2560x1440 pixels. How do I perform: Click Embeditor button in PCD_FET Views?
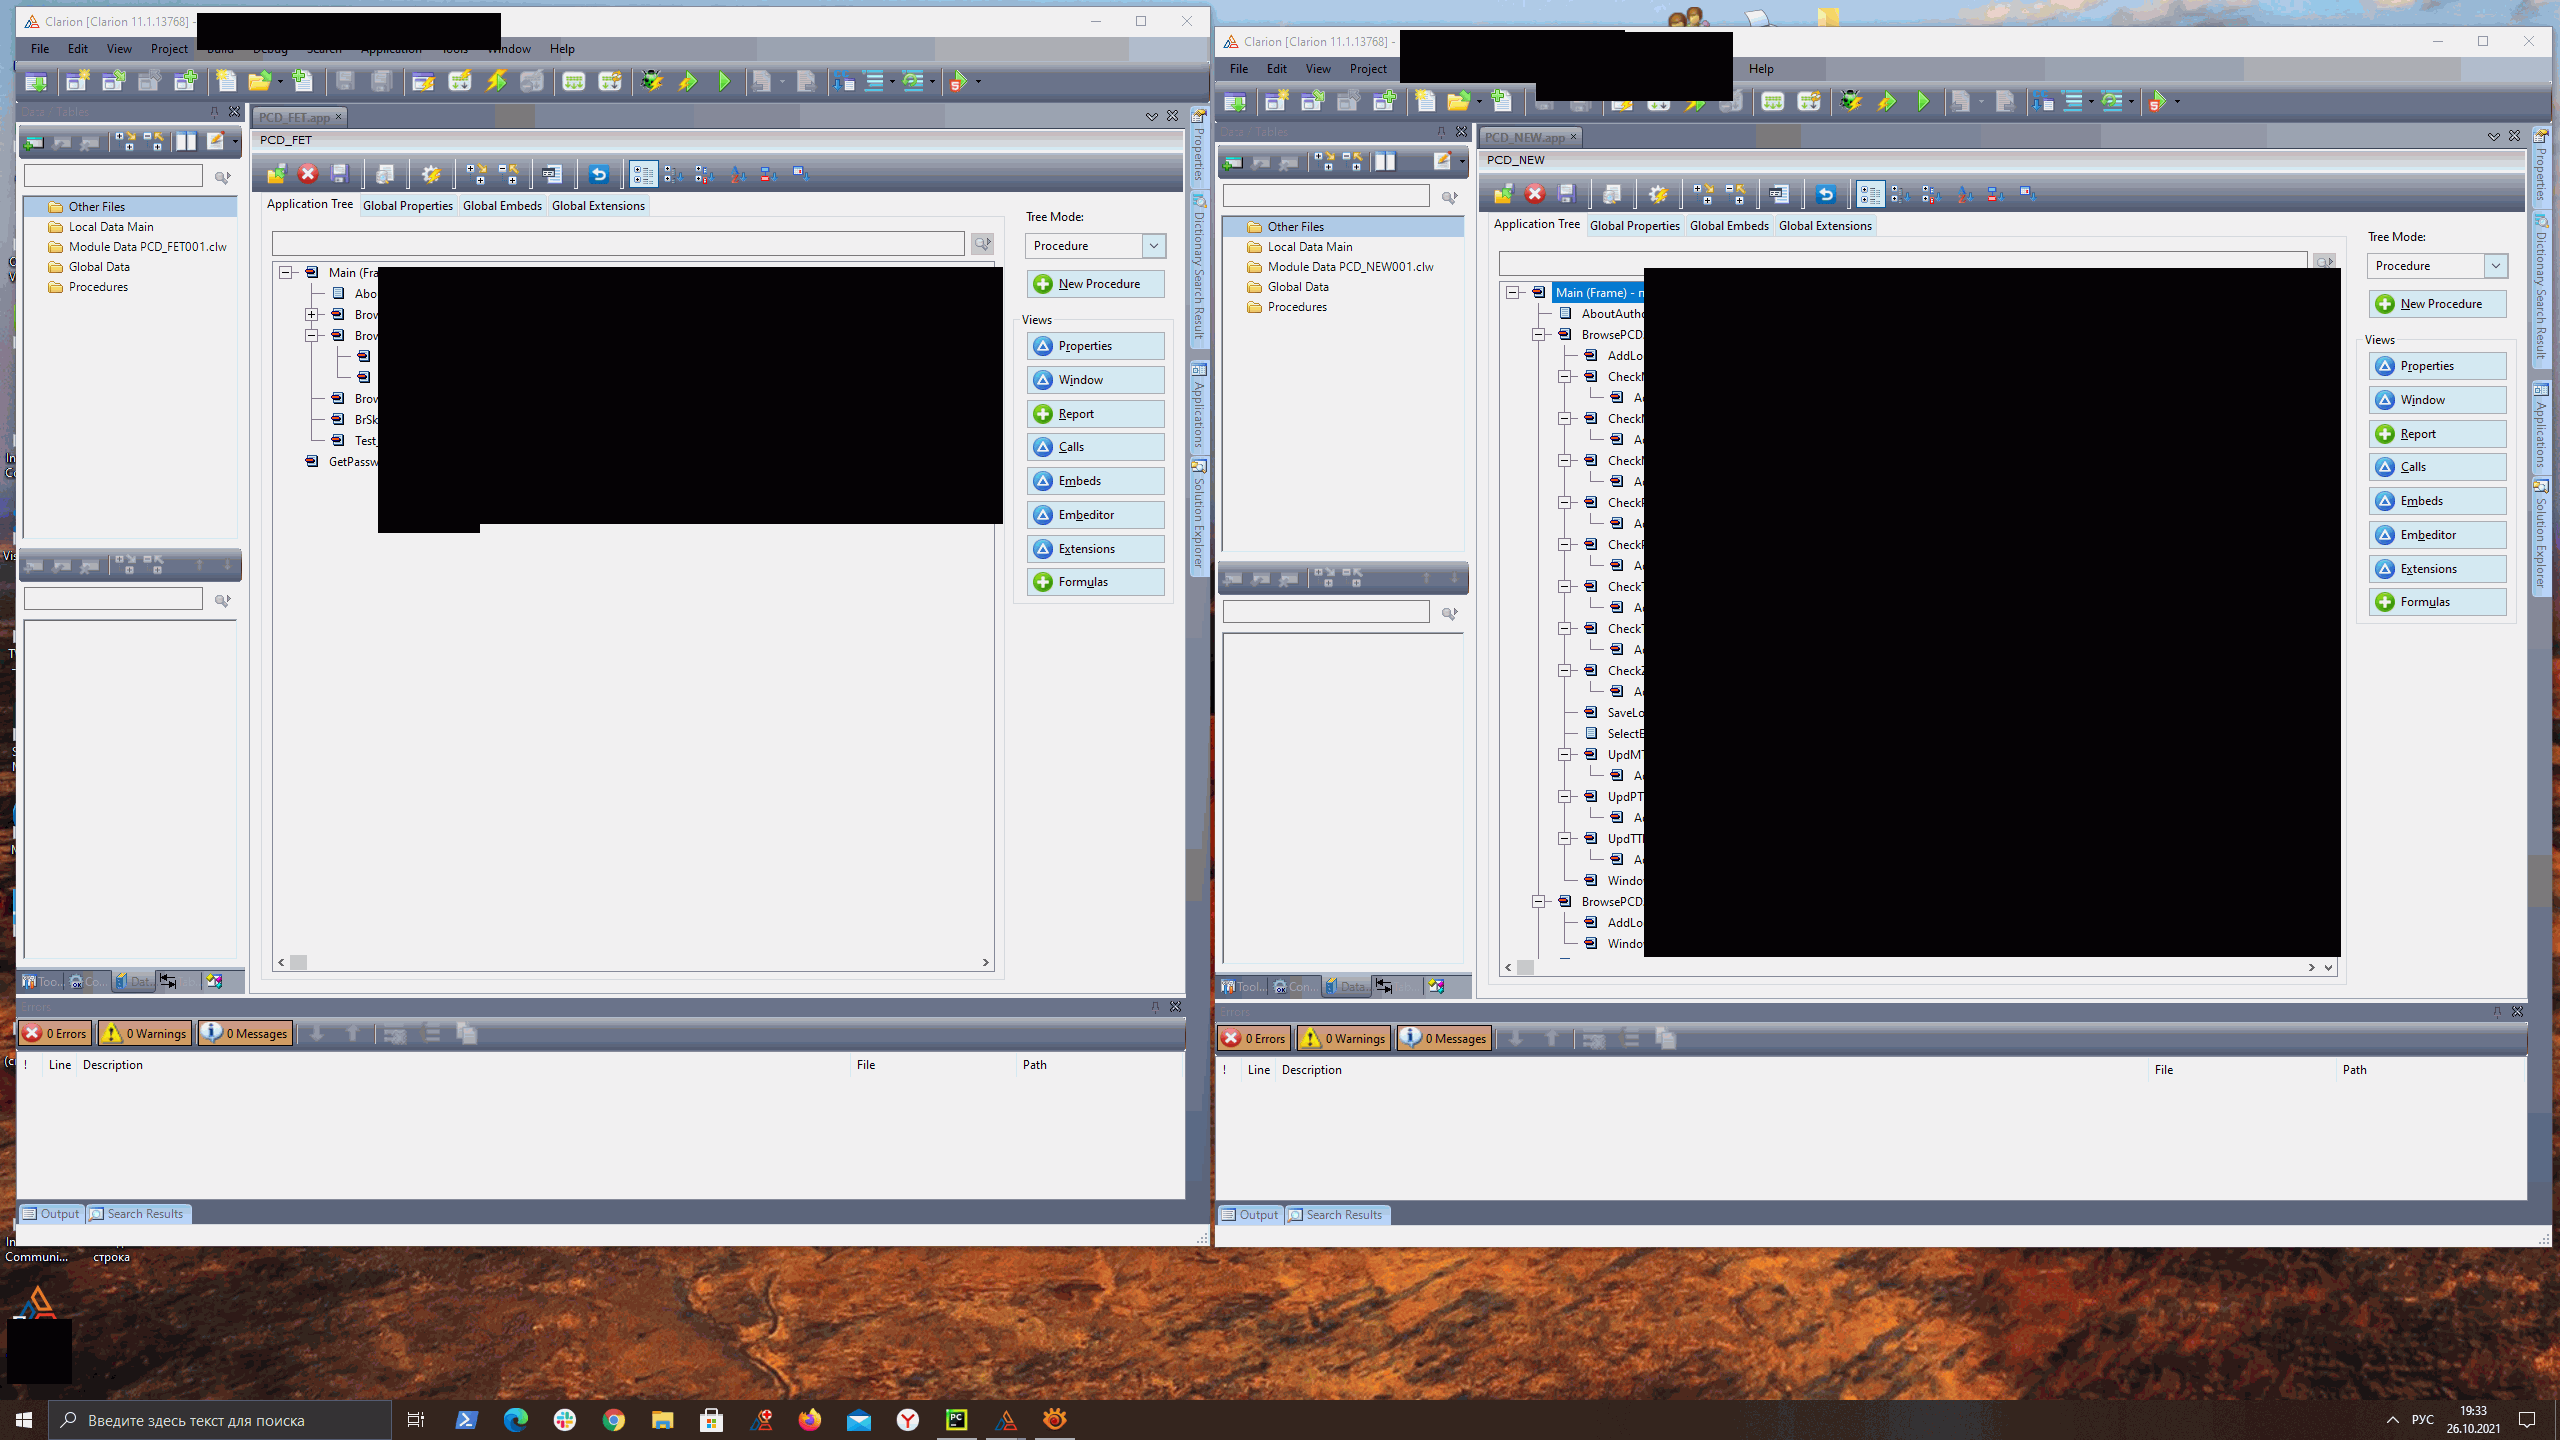click(x=1095, y=515)
